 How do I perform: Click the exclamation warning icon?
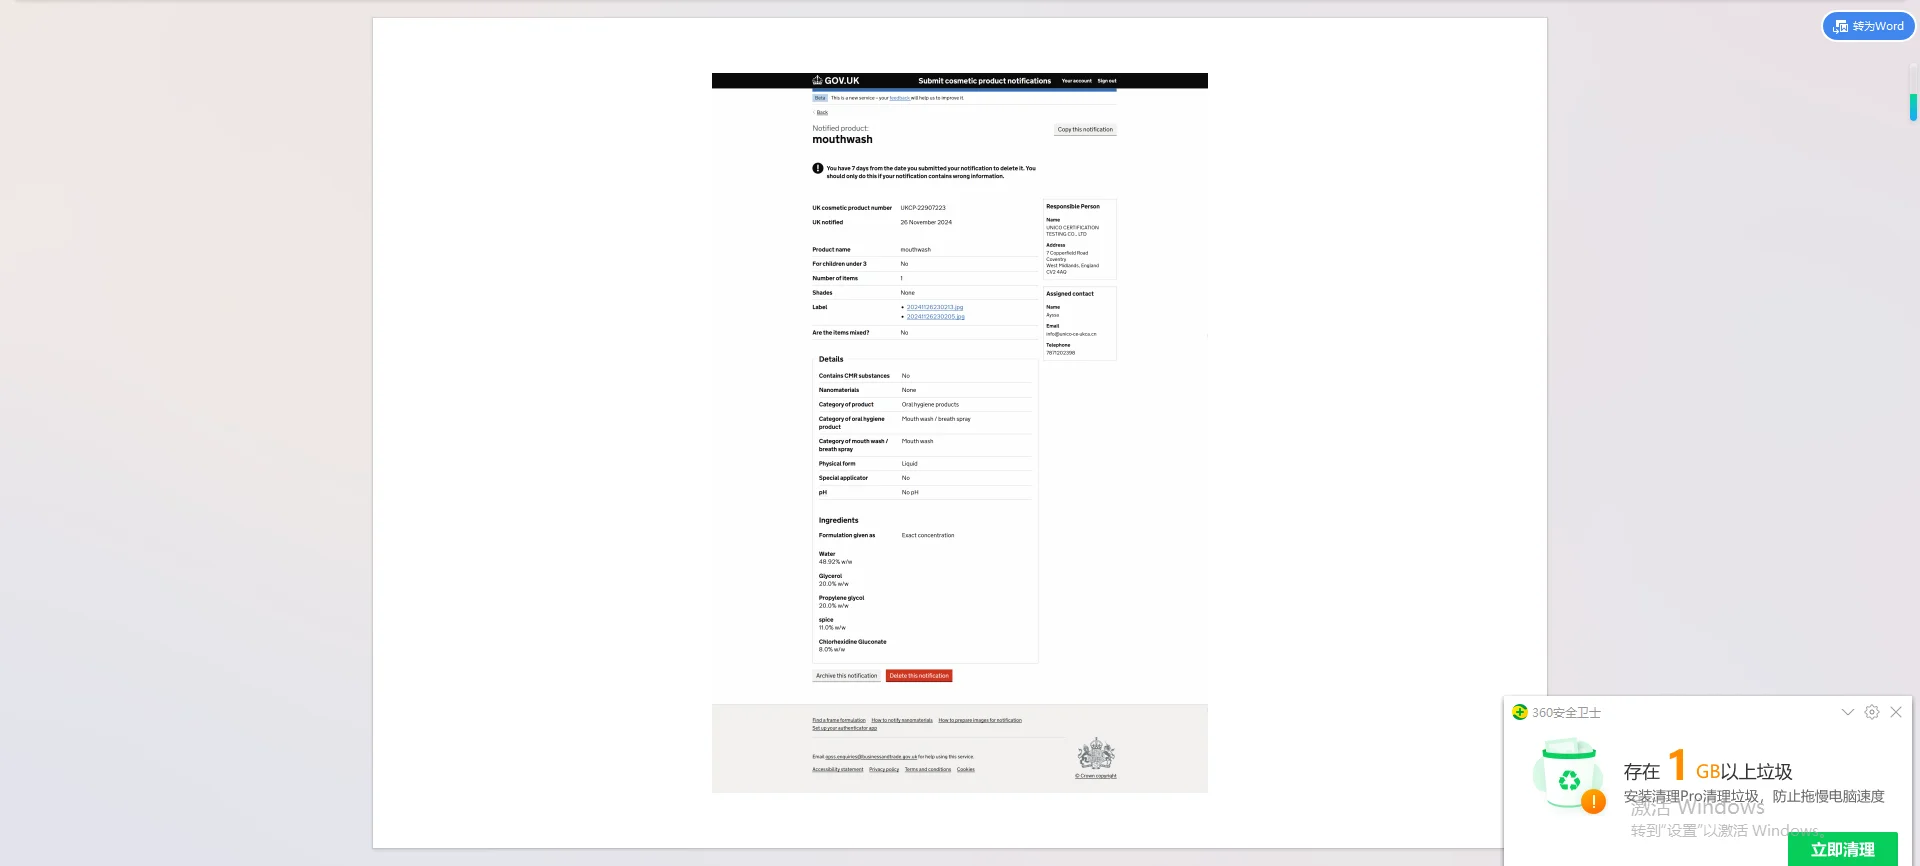click(x=818, y=169)
